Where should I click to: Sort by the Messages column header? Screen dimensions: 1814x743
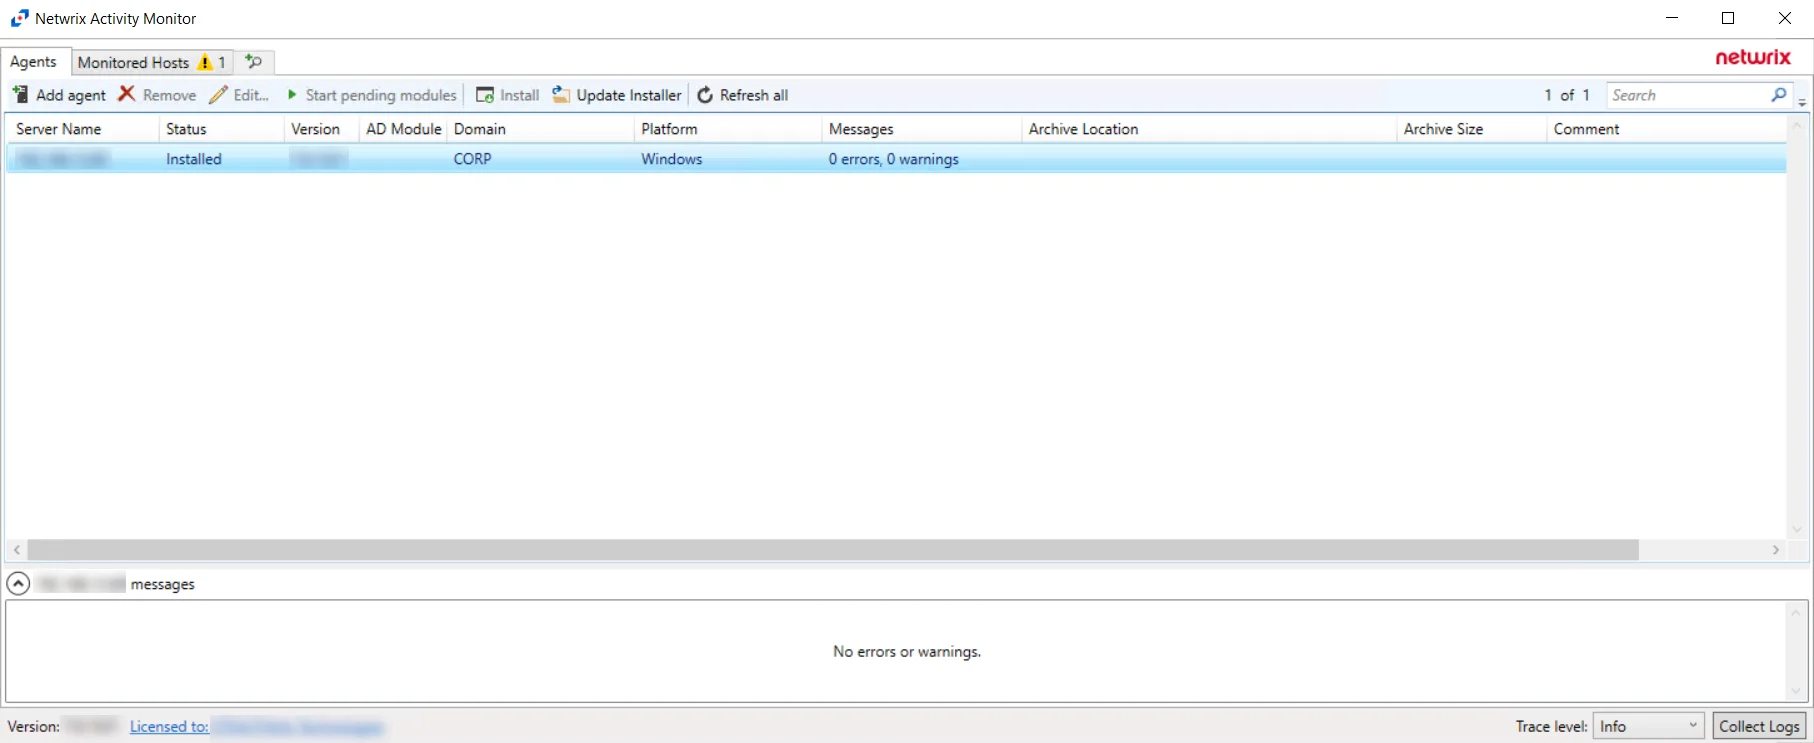(921, 129)
